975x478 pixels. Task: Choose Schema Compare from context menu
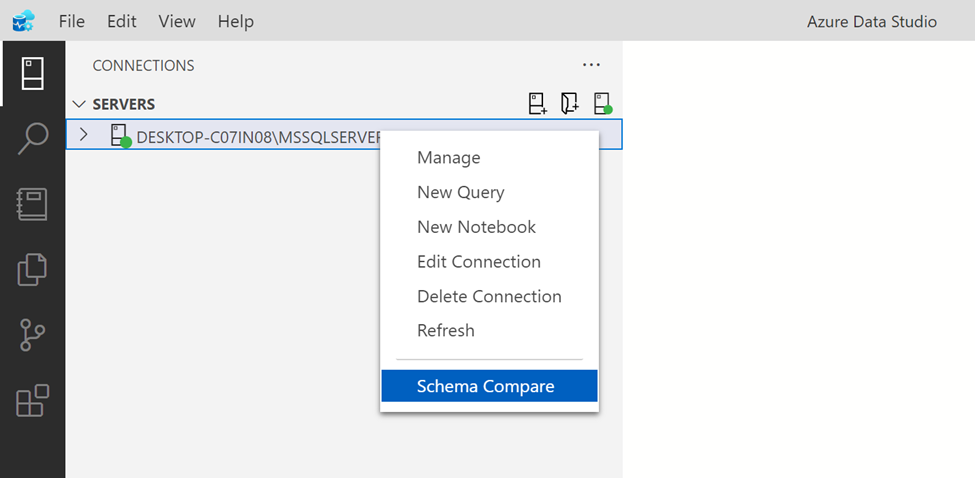point(486,386)
